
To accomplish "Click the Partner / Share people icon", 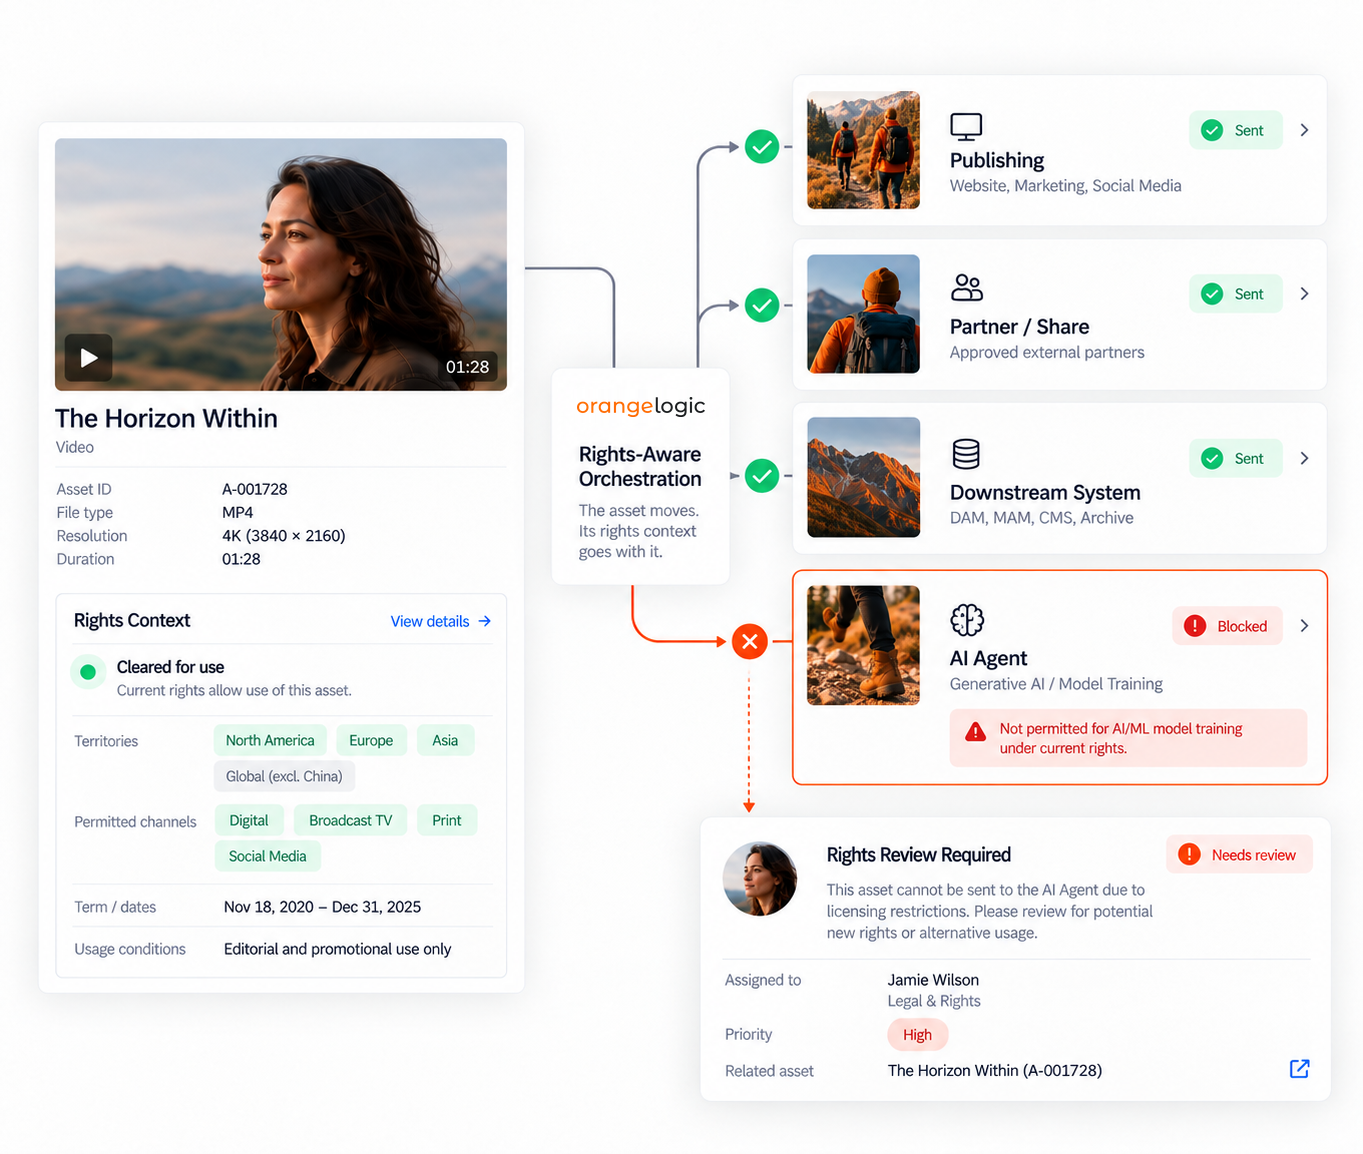I will (x=966, y=288).
